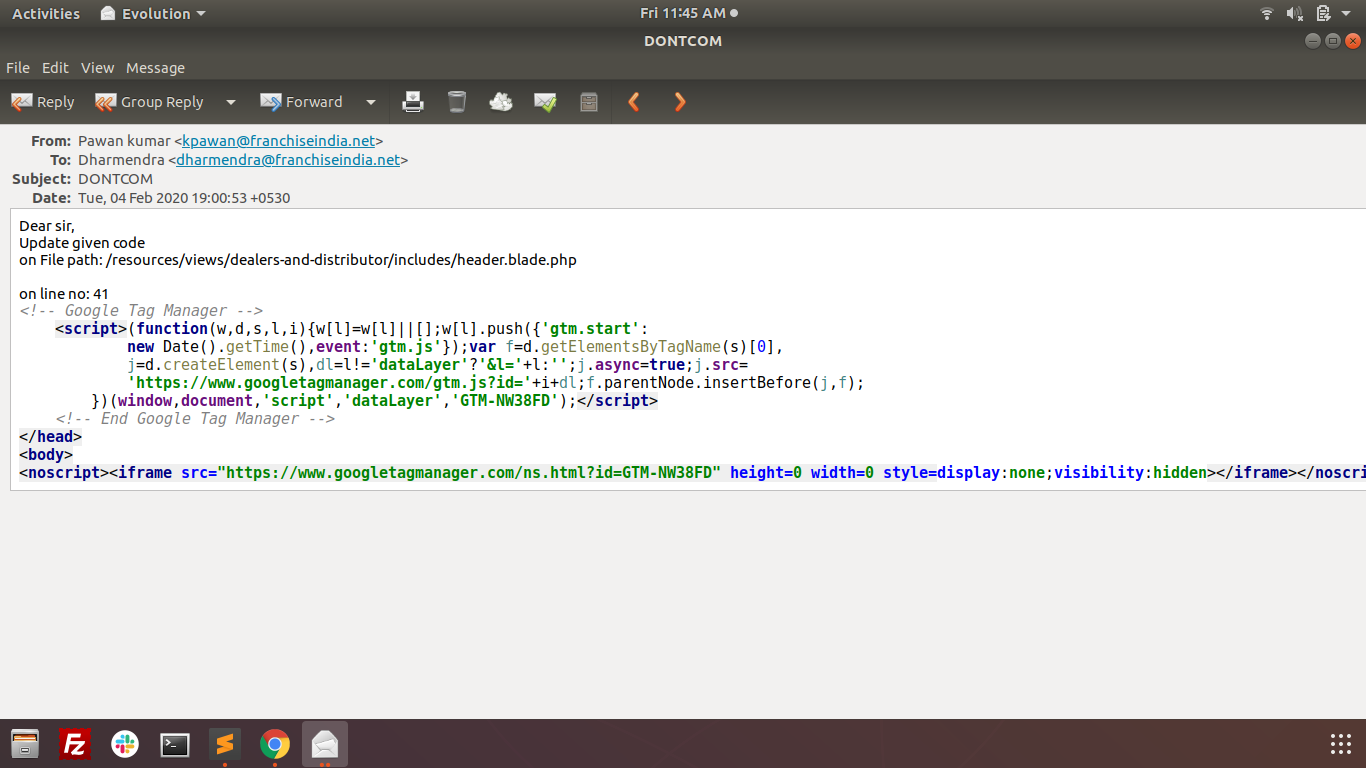Mark the message as not junk
This screenshot has height=768, width=1366.
click(545, 102)
